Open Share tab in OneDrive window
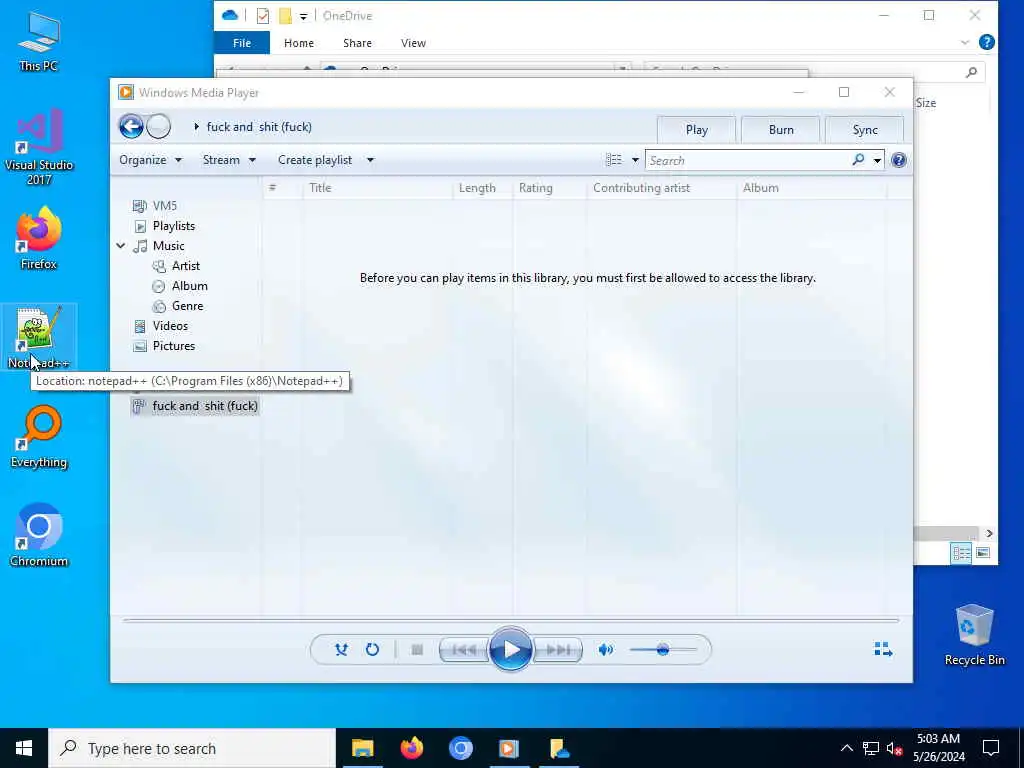Viewport: 1024px width, 768px height. tap(357, 43)
